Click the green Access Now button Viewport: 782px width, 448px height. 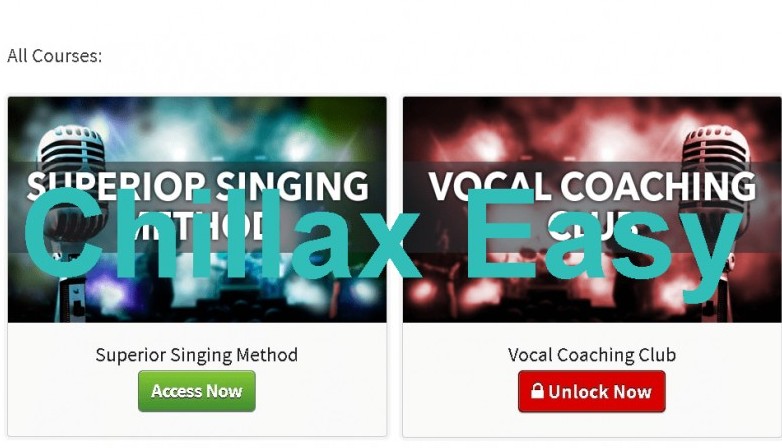[x=196, y=391]
